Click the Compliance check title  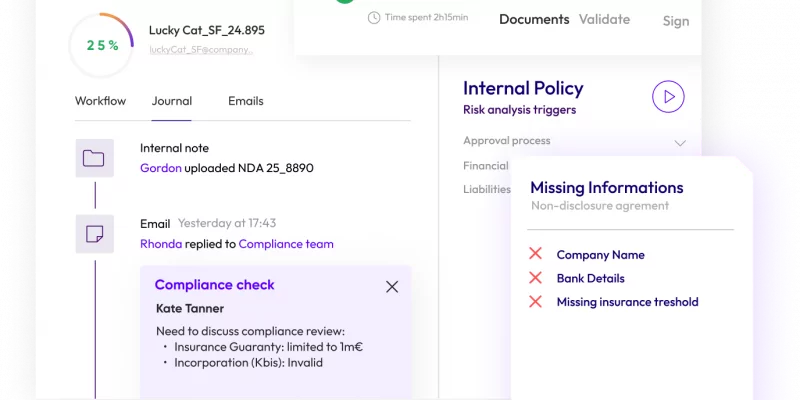coord(214,285)
